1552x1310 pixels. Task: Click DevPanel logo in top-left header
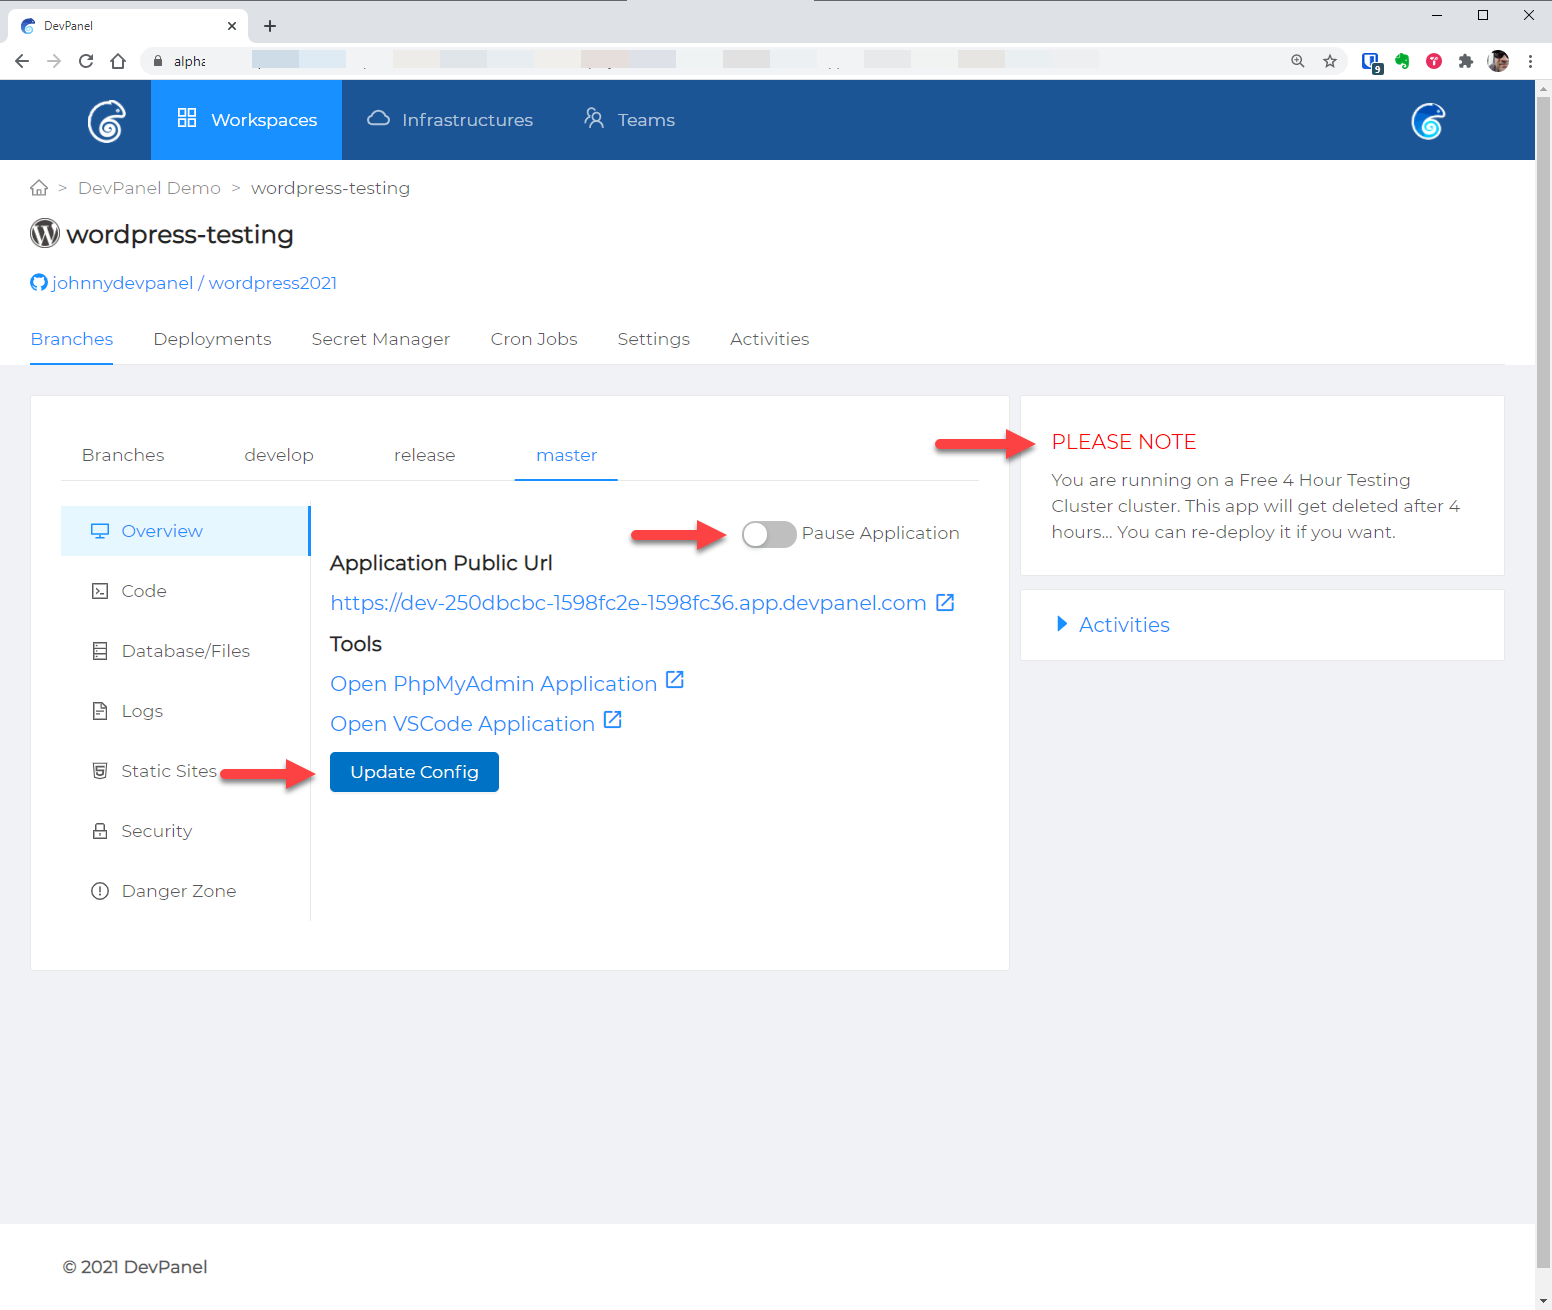(106, 121)
